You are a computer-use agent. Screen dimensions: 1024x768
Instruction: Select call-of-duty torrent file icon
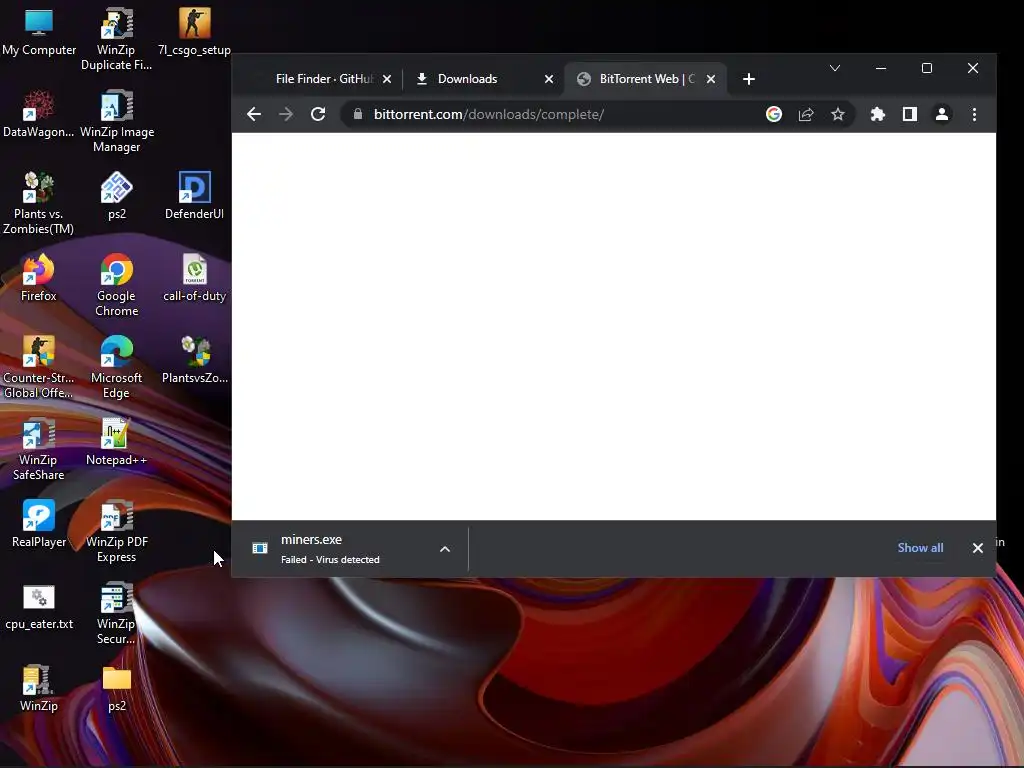[195, 278]
